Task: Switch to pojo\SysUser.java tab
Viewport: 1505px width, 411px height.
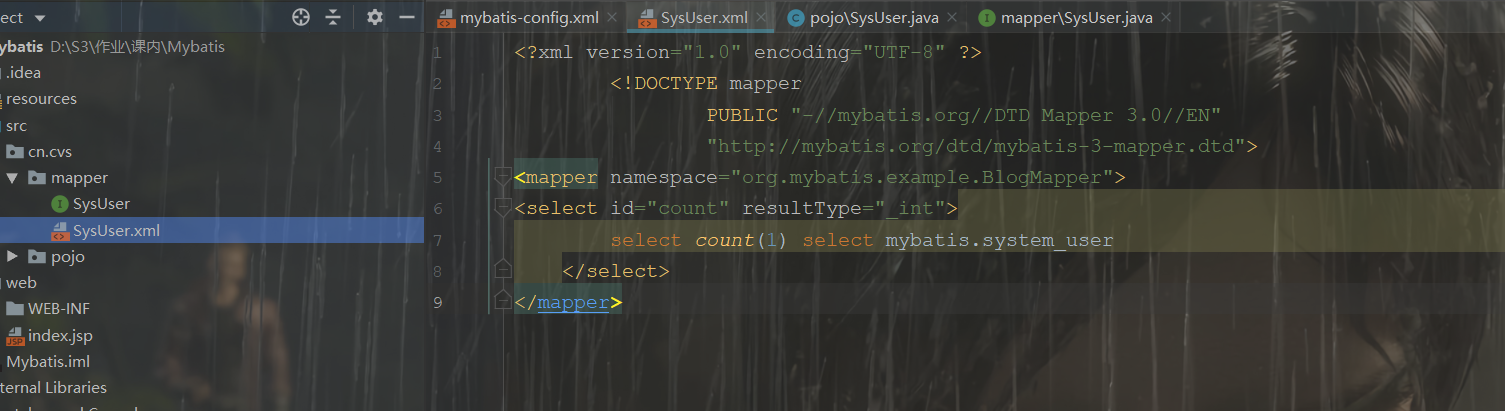Action: pyautogui.click(x=874, y=18)
